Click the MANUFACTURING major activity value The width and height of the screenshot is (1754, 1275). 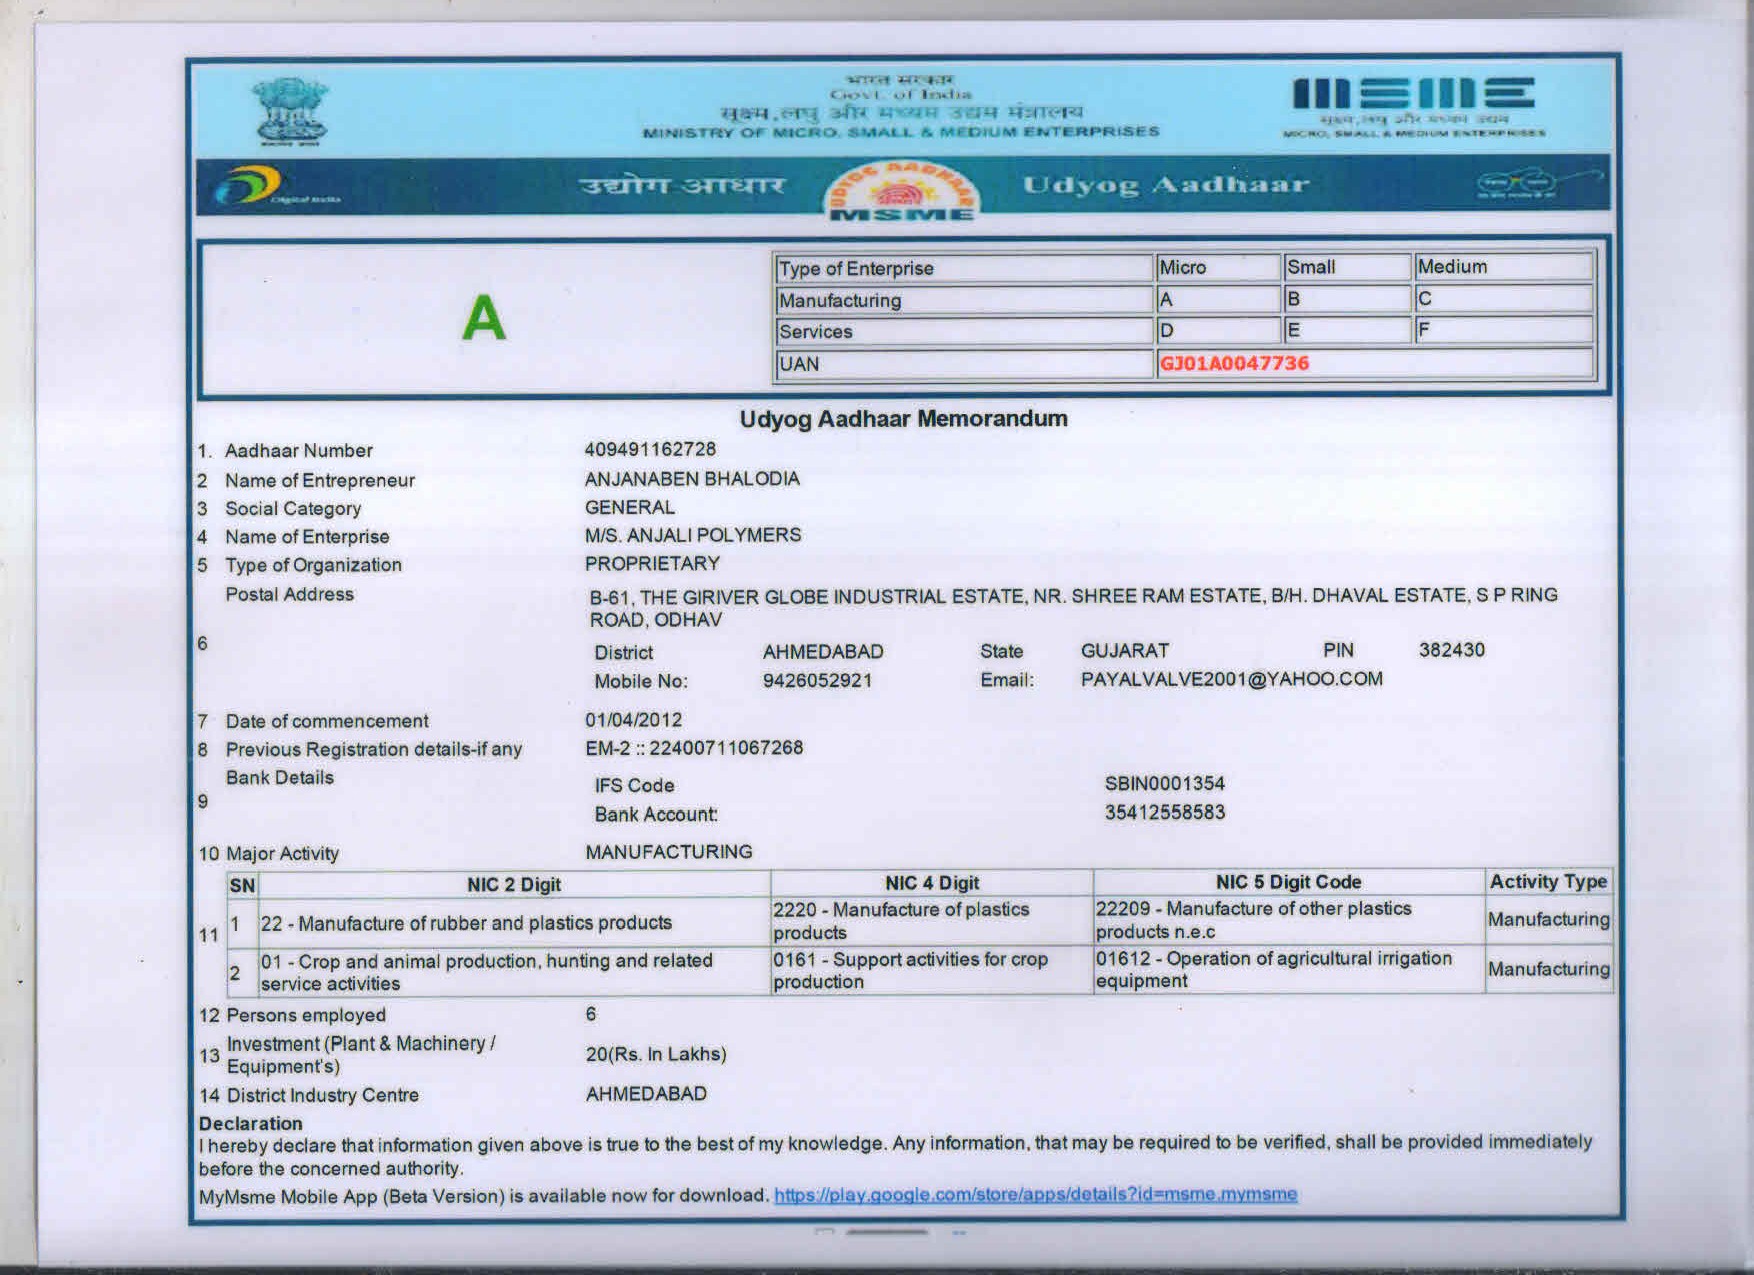668,852
